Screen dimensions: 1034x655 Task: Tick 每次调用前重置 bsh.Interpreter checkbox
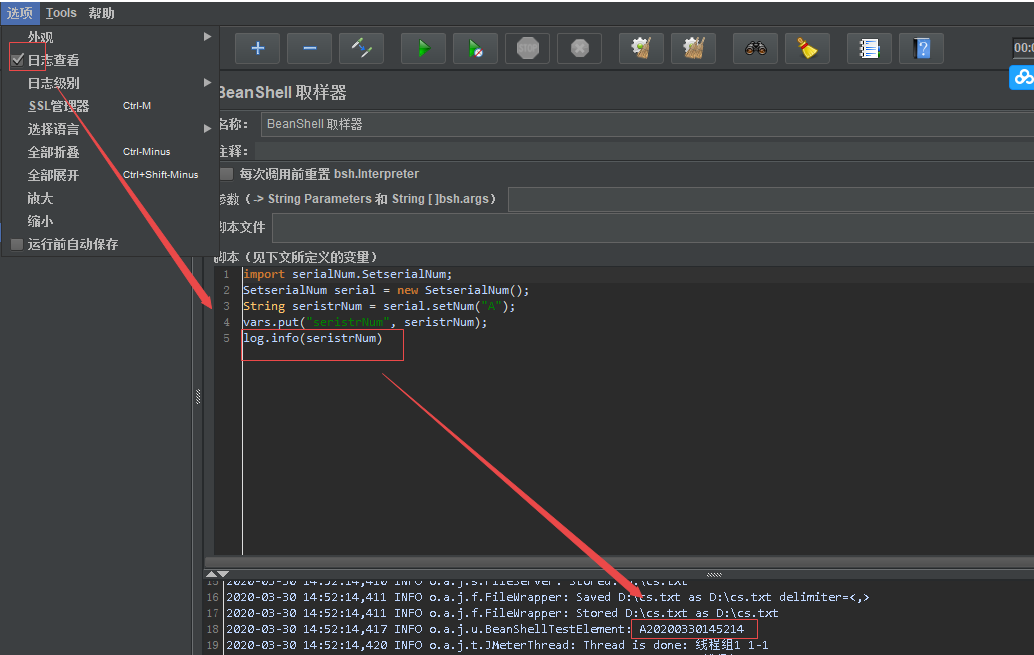point(226,174)
